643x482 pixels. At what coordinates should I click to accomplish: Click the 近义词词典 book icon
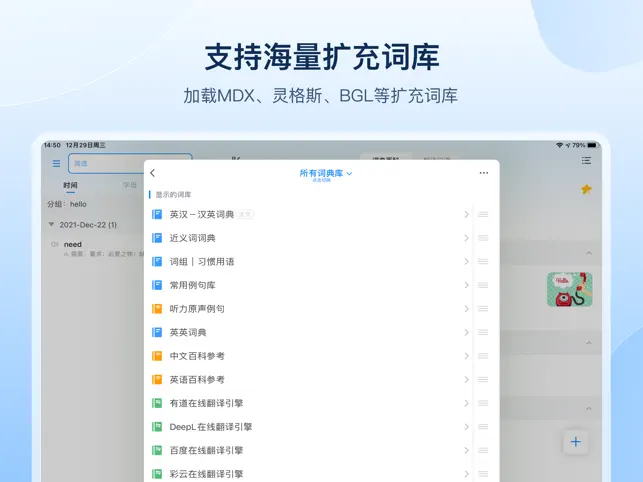[x=157, y=238]
